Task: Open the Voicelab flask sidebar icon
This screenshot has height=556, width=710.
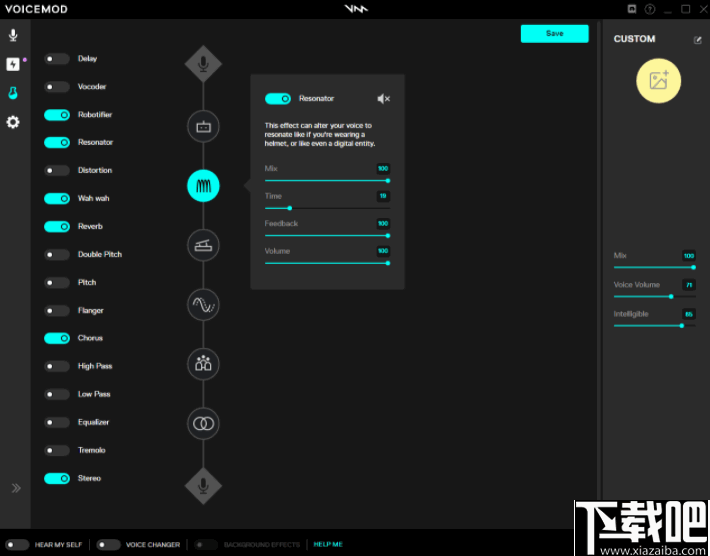Action: click(13, 93)
